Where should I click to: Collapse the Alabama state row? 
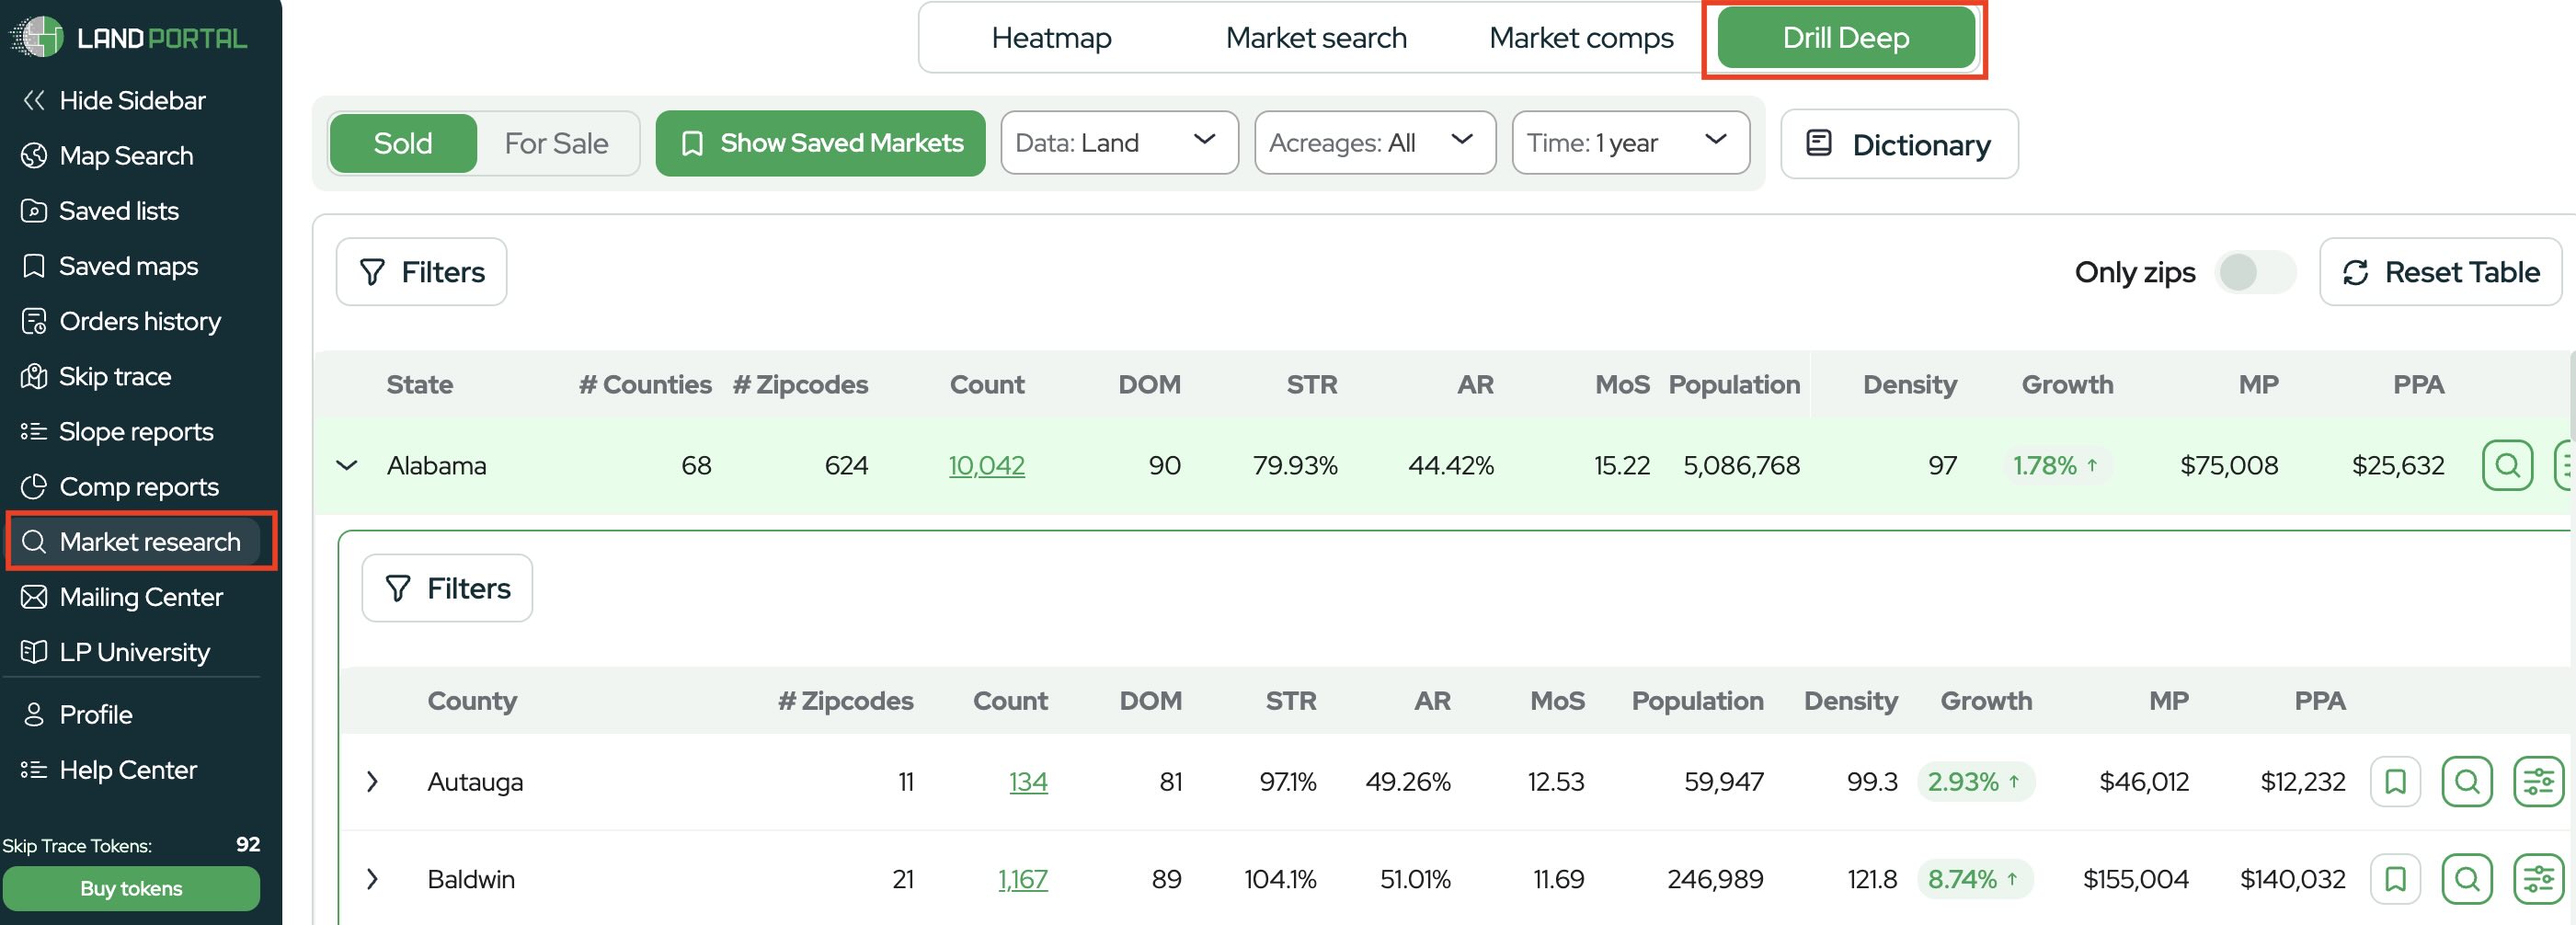pos(347,465)
